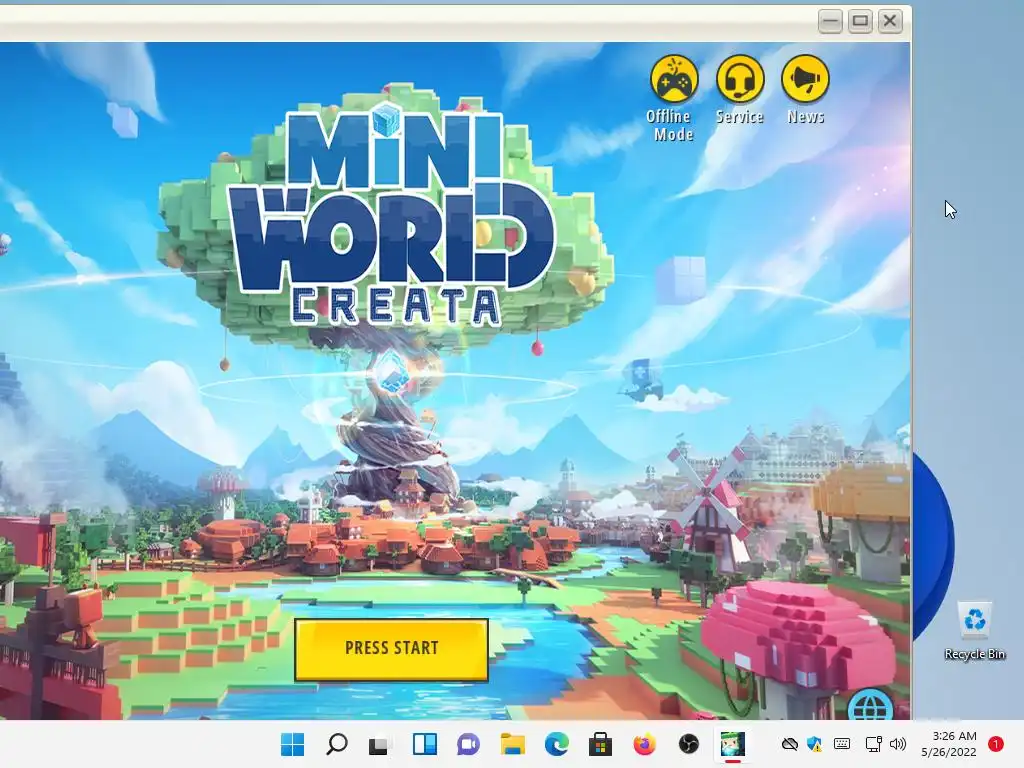
Task: Open the clock showing 3:26 AM
Action: pos(948,744)
